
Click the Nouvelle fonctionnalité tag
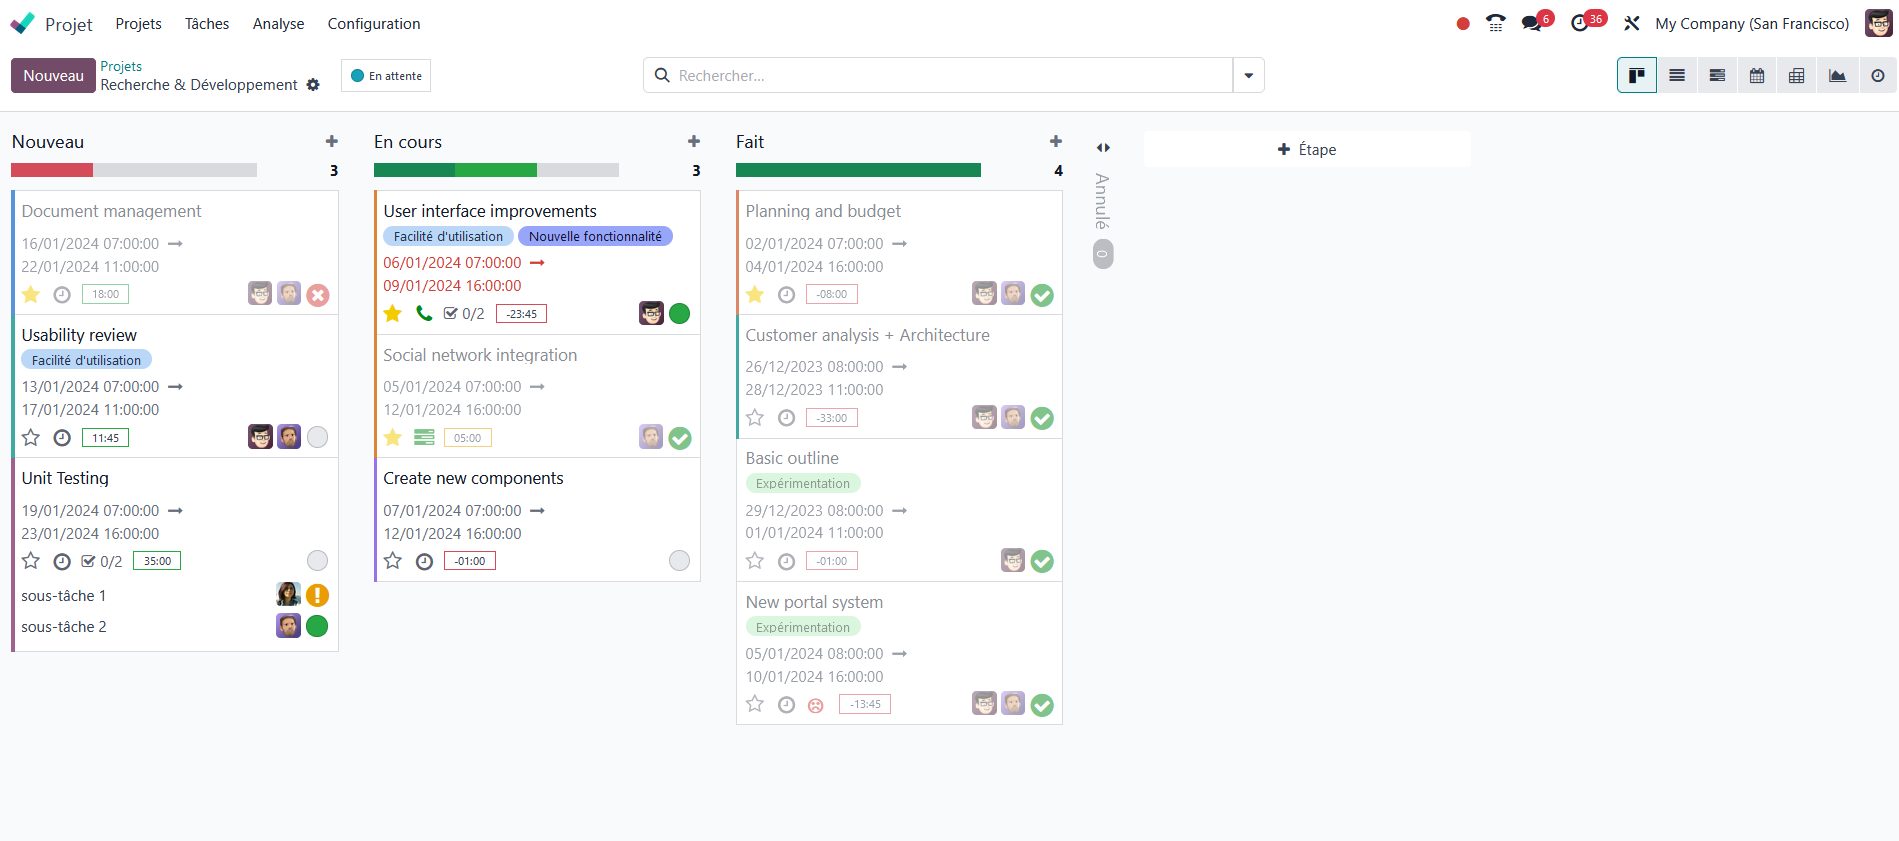pos(595,236)
